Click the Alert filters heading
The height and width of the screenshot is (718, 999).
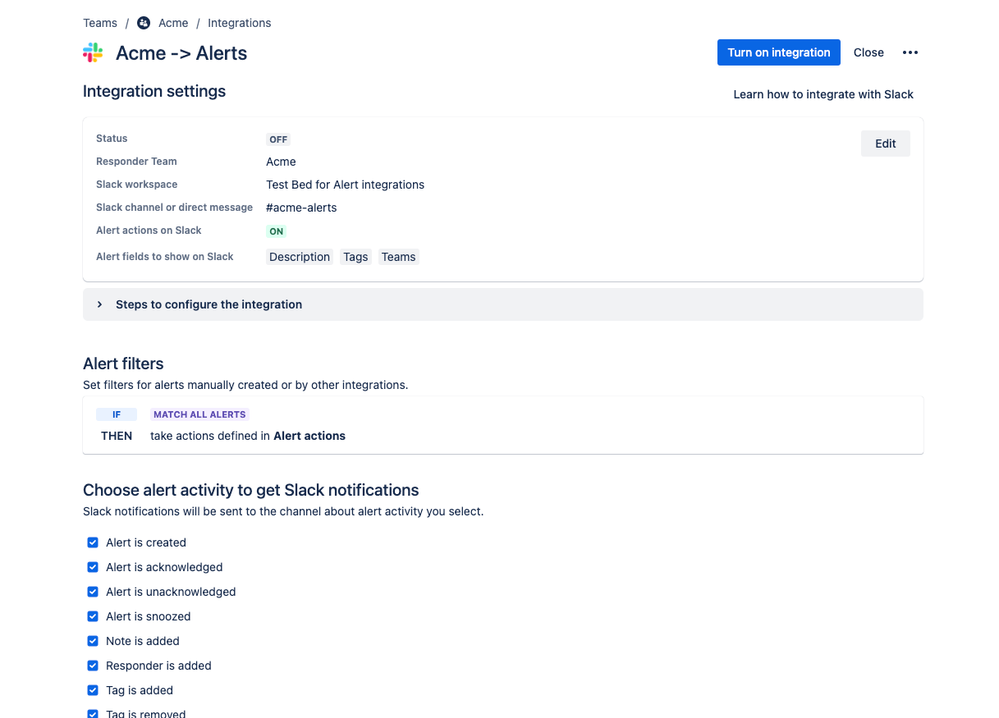click(x=123, y=364)
